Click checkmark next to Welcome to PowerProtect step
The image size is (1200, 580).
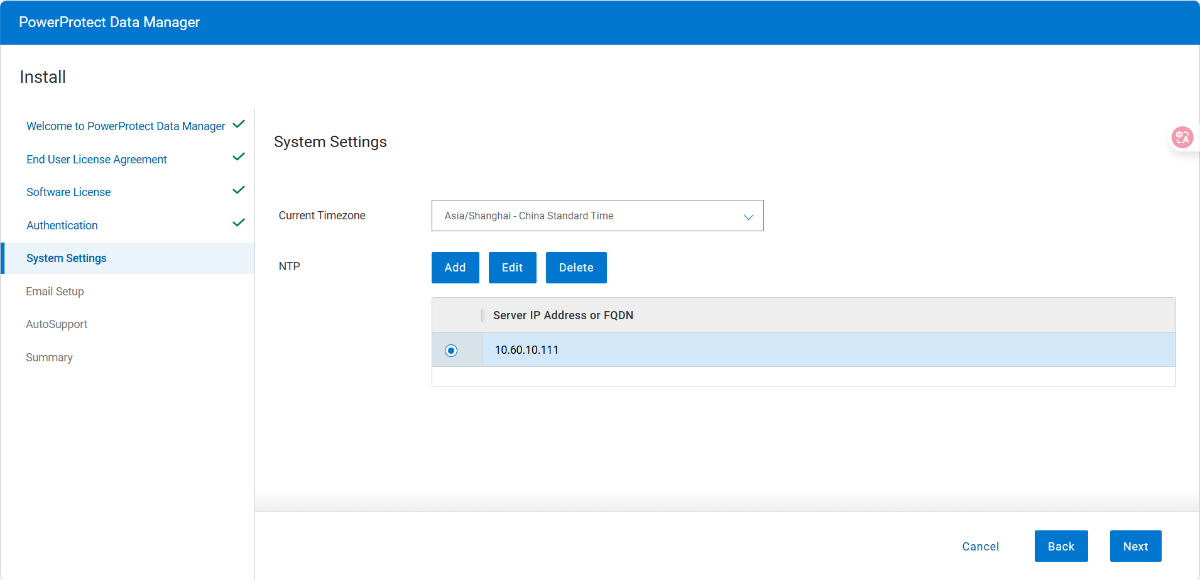point(238,125)
